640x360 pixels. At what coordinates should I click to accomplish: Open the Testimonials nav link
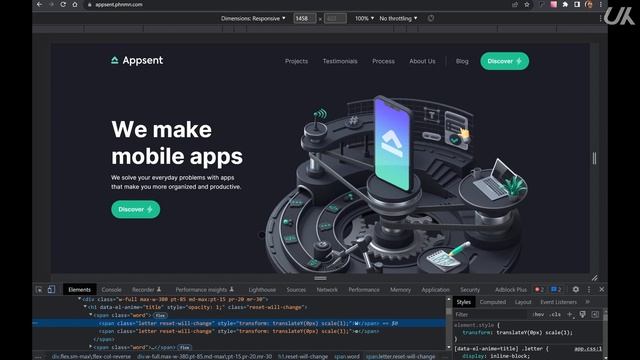pos(340,61)
